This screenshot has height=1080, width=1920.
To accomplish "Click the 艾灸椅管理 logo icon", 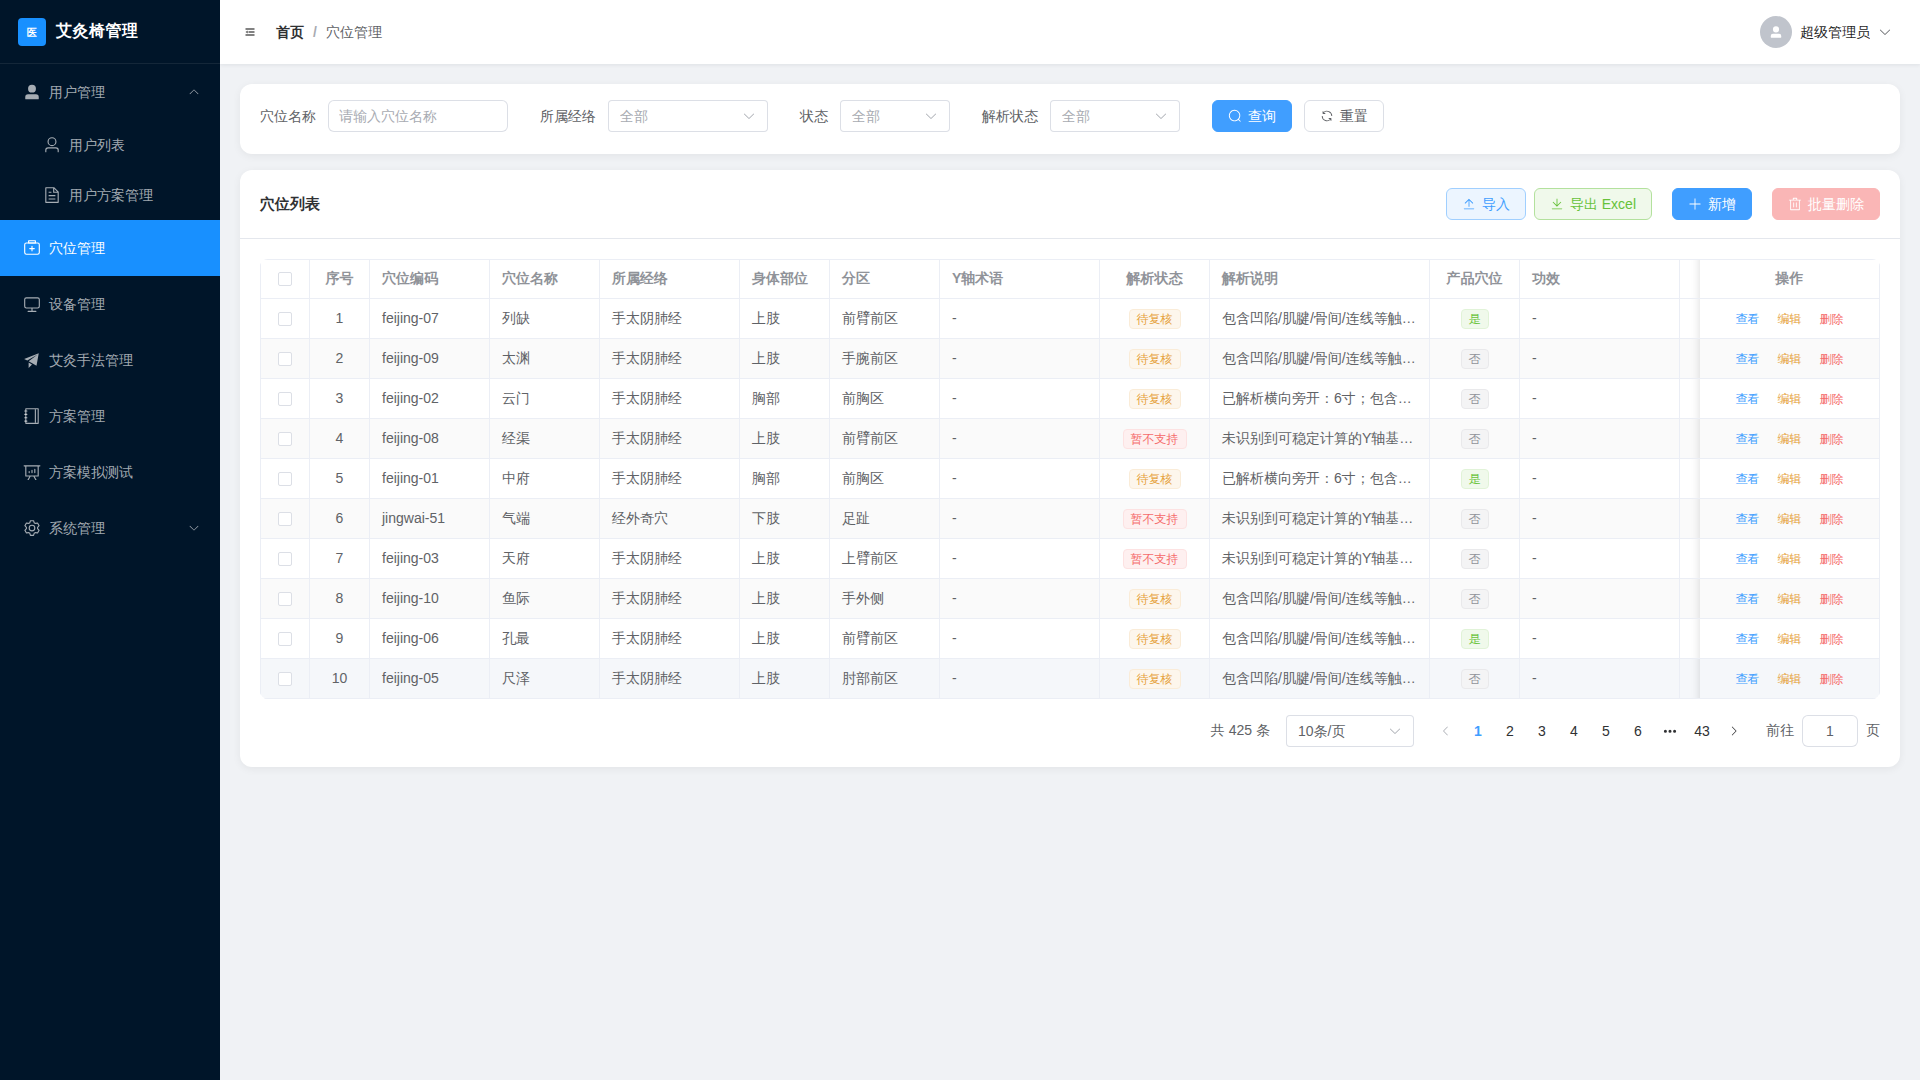I will [32, 32].
